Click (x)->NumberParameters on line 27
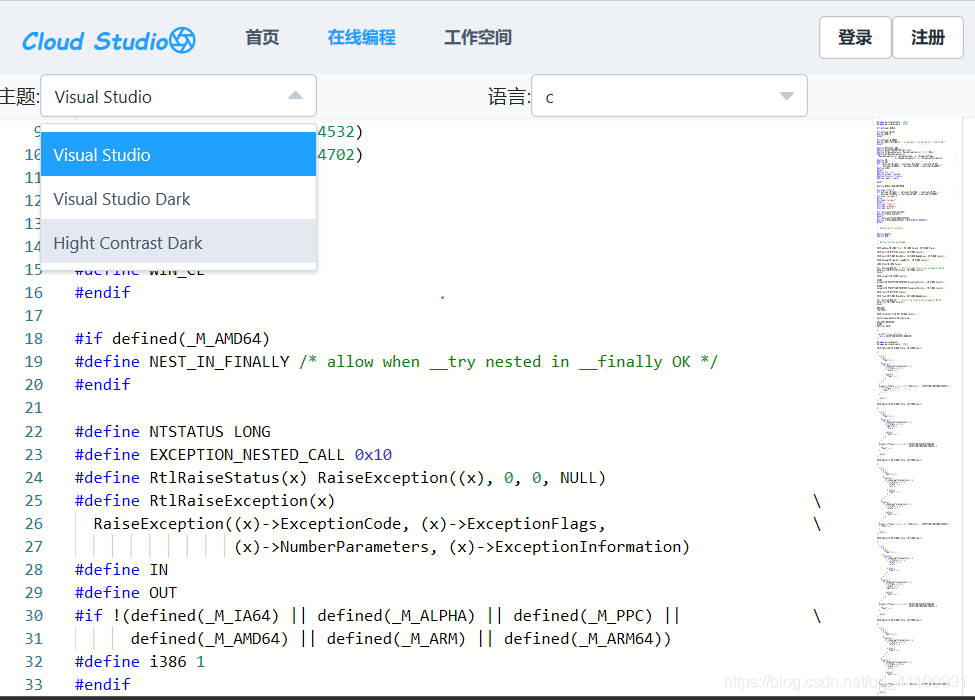The width and height of the screenshot is (975, 700). click(331, 546)
